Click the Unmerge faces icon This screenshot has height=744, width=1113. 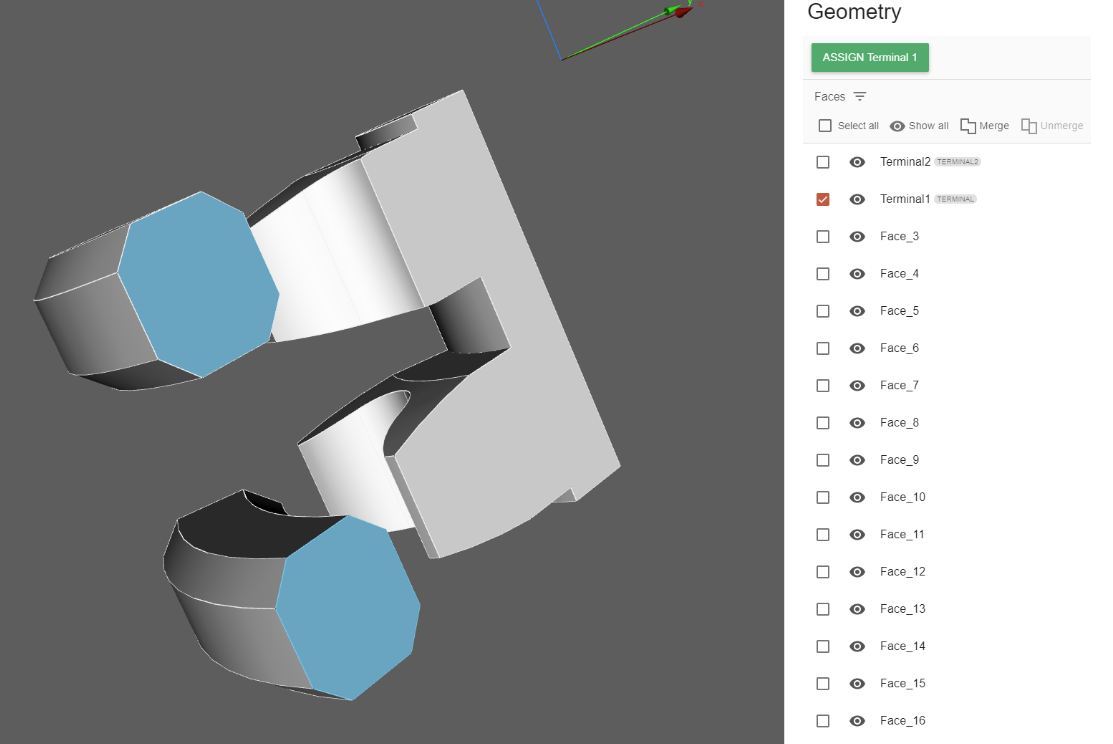(1029, 126)
